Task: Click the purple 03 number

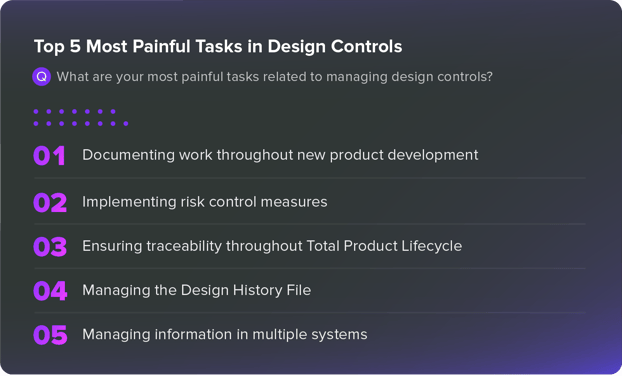Action: coord(50,247)
